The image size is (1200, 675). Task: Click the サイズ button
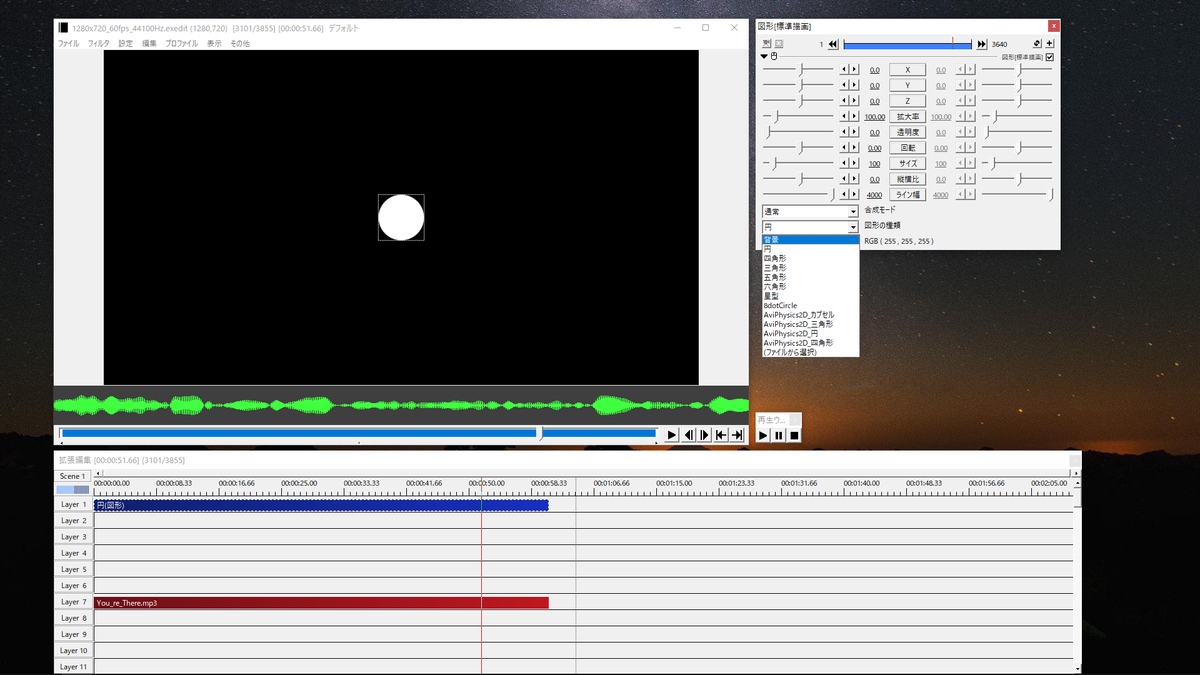(907, 163)
